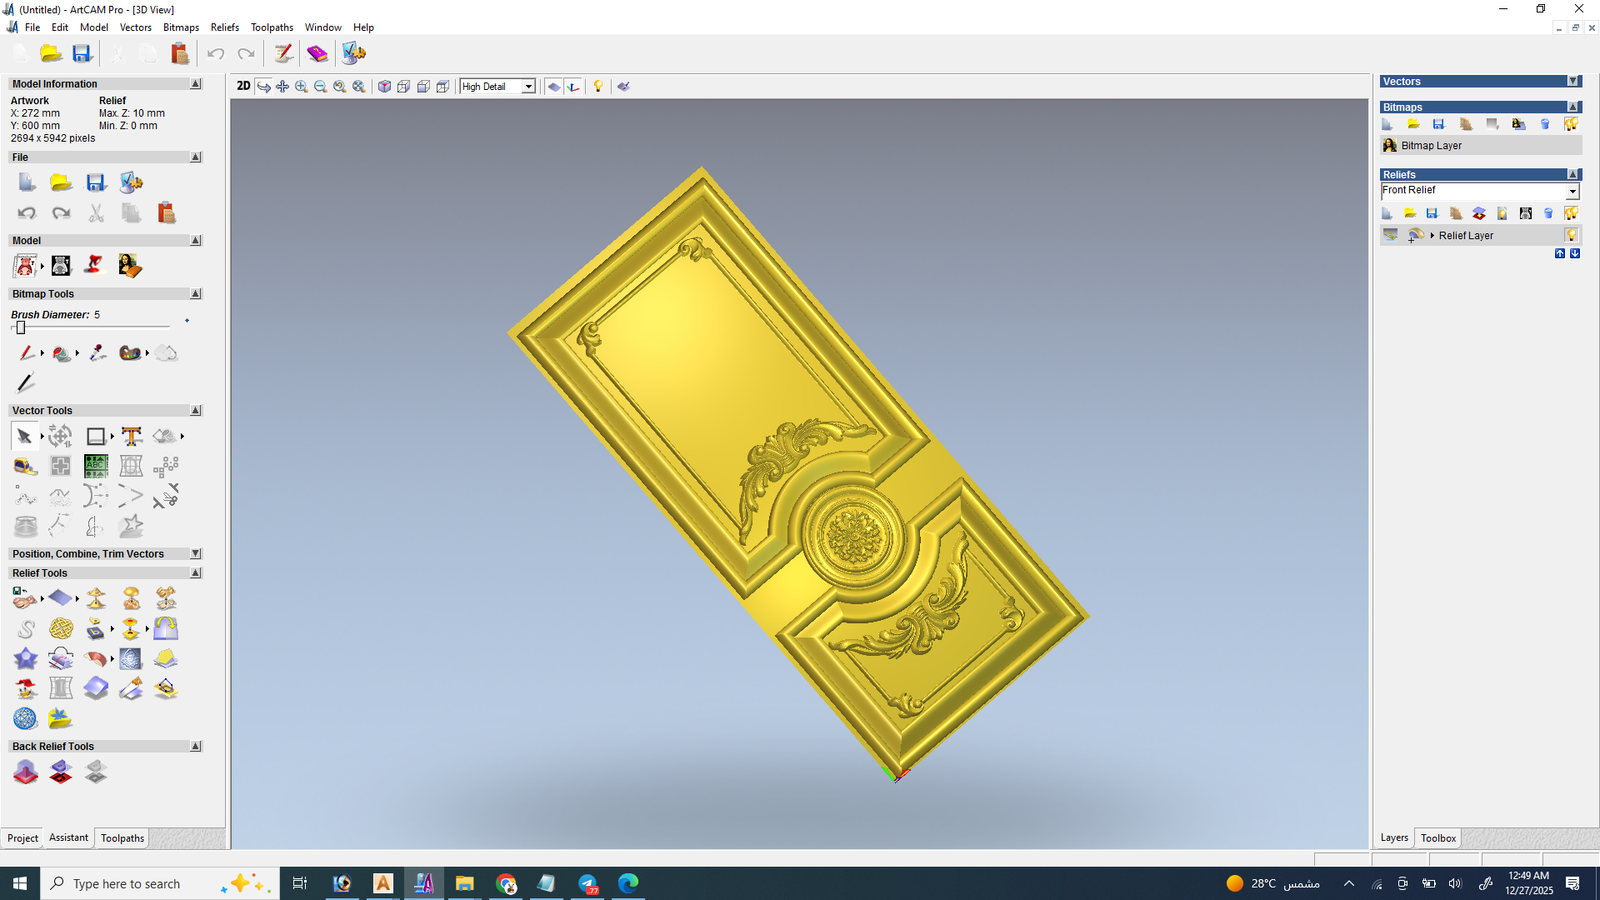Click the 2D view button

pyautogui.click(x=243, y=86)
